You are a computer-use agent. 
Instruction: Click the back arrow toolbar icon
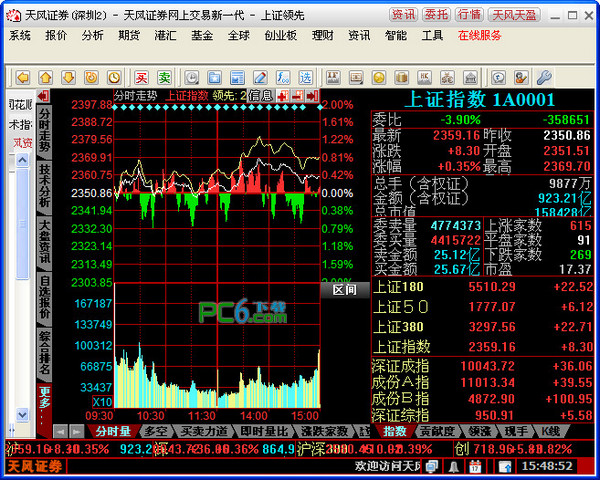click(23, 78)
